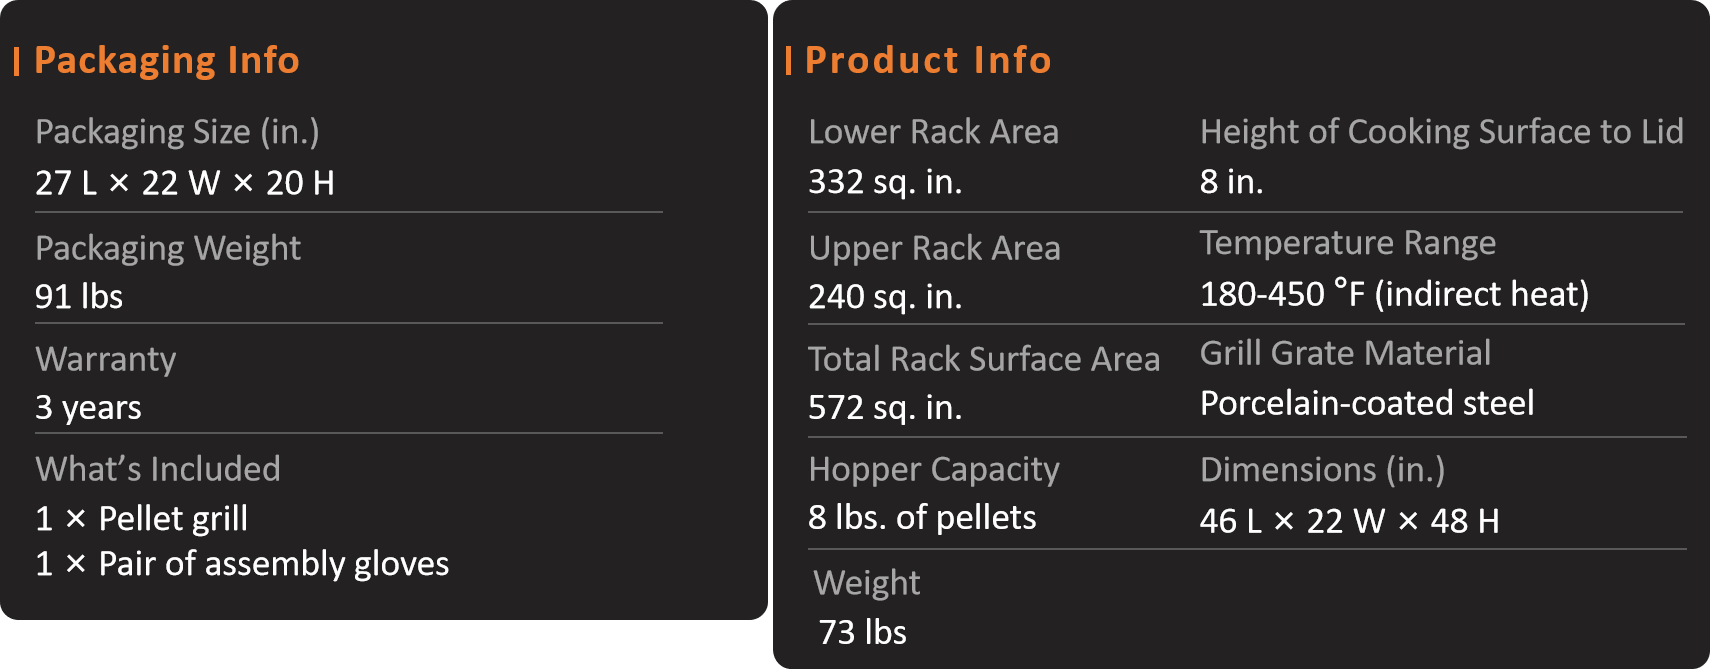The image size is (1721, 670).
Task: Click the Lower Rack Area label
Action: pos(934,132)
